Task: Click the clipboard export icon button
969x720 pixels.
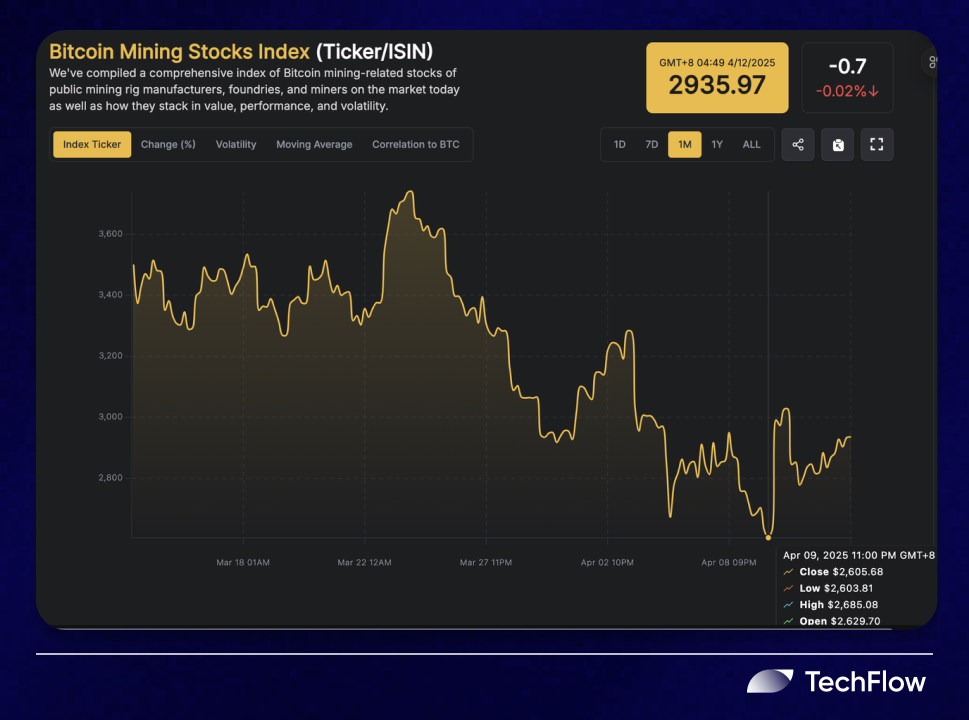Action: pos(837,145)
